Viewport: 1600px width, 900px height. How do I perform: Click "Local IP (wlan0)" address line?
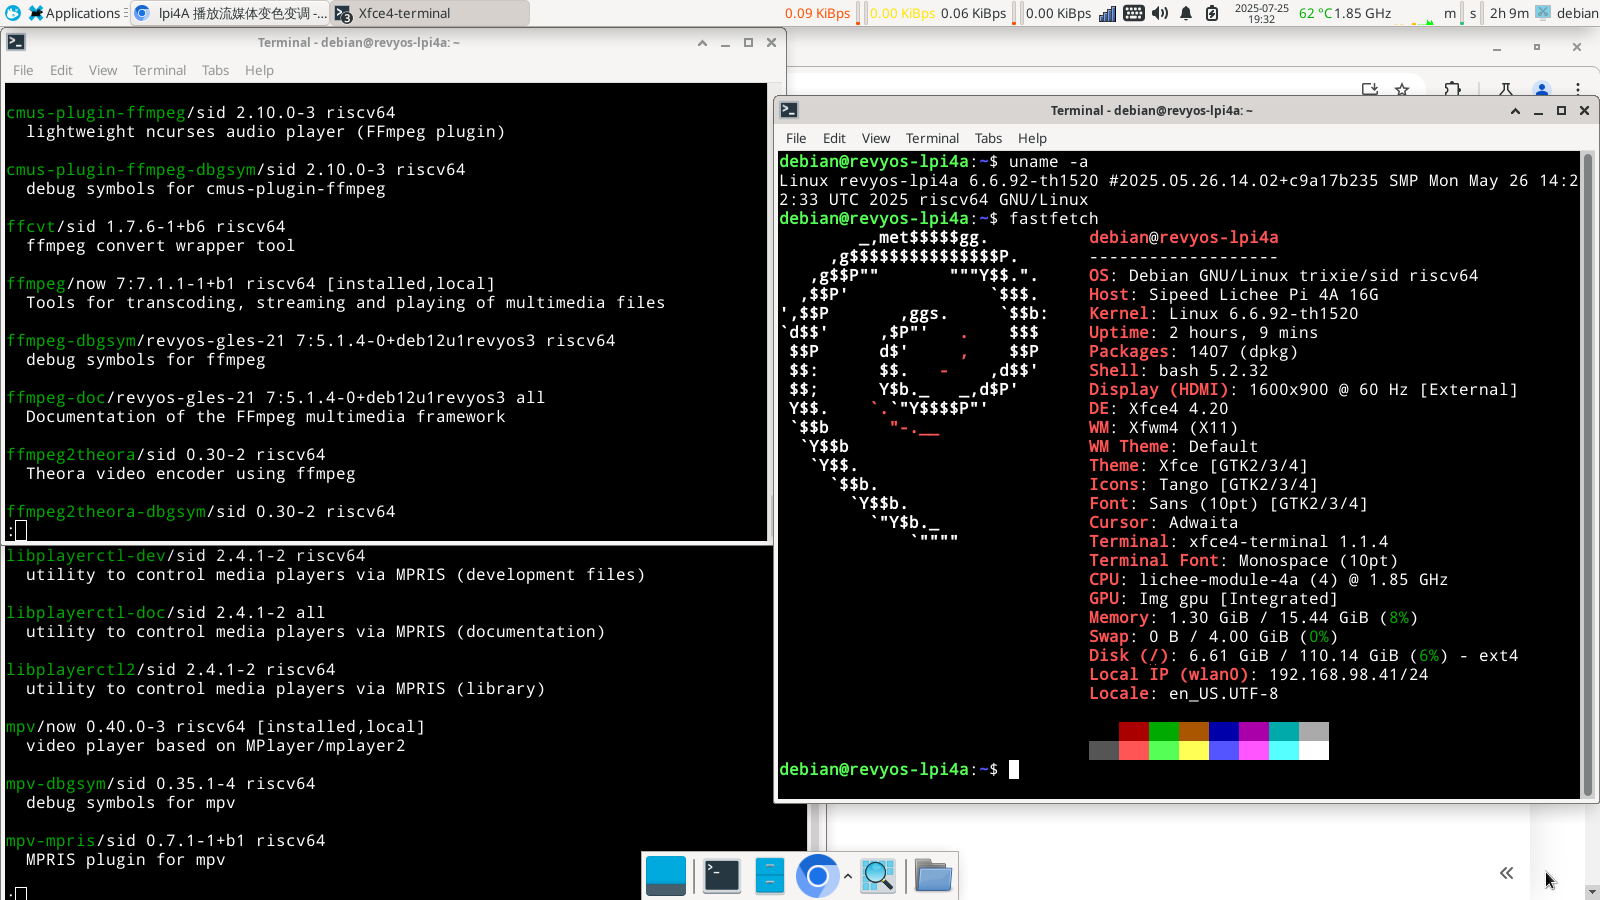point(1258,675)
